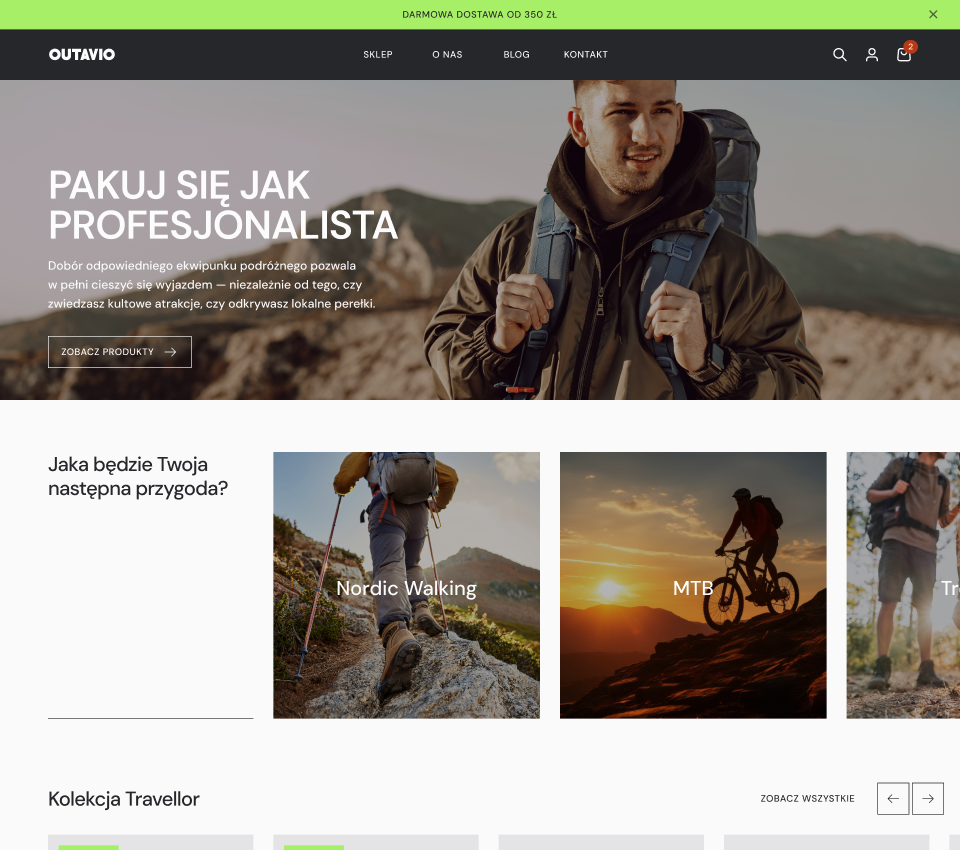This screenshot has height=850, width=960.
Task: Click the ZOBACZ WSZYSTKIE link
Action: tap(807, 799)
